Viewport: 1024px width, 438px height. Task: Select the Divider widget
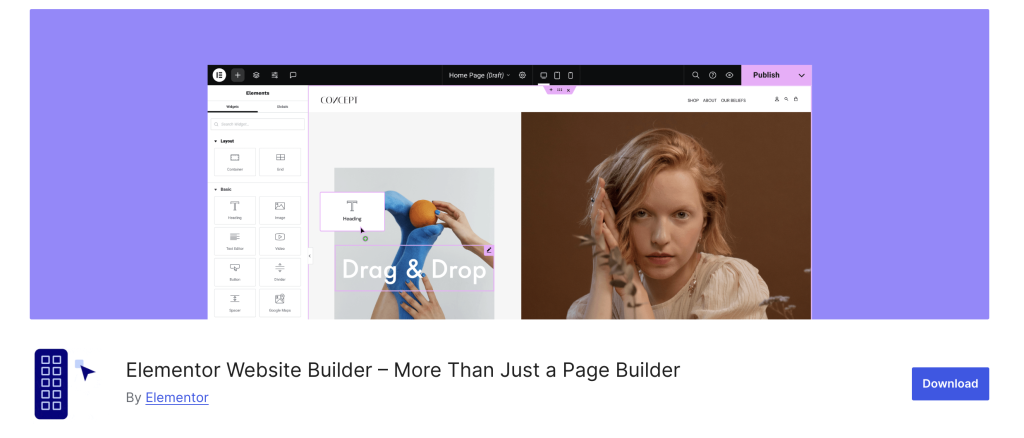pyautogui.click(x=280, y=272)
